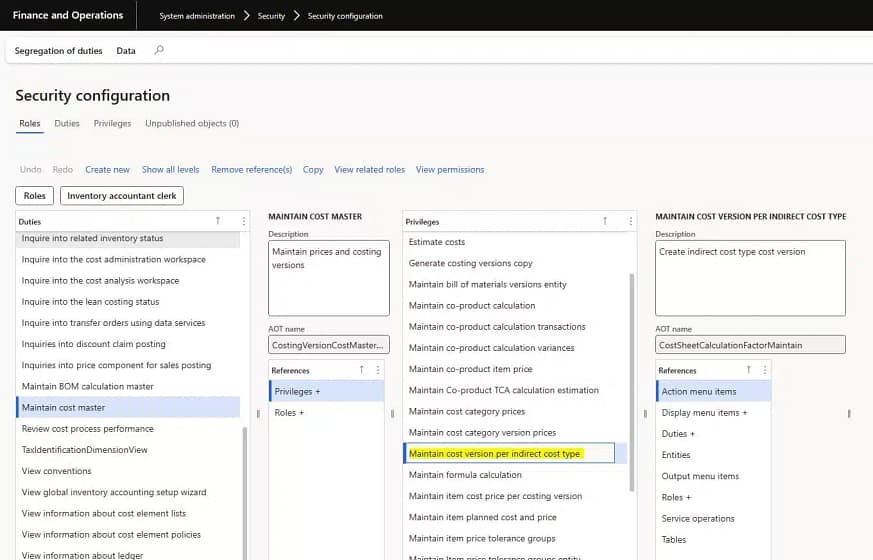The height and width of the screenshot is (560, 873).
Task: Expand Privileges + under Maintain cost master
Action: [x=327, y=391]
